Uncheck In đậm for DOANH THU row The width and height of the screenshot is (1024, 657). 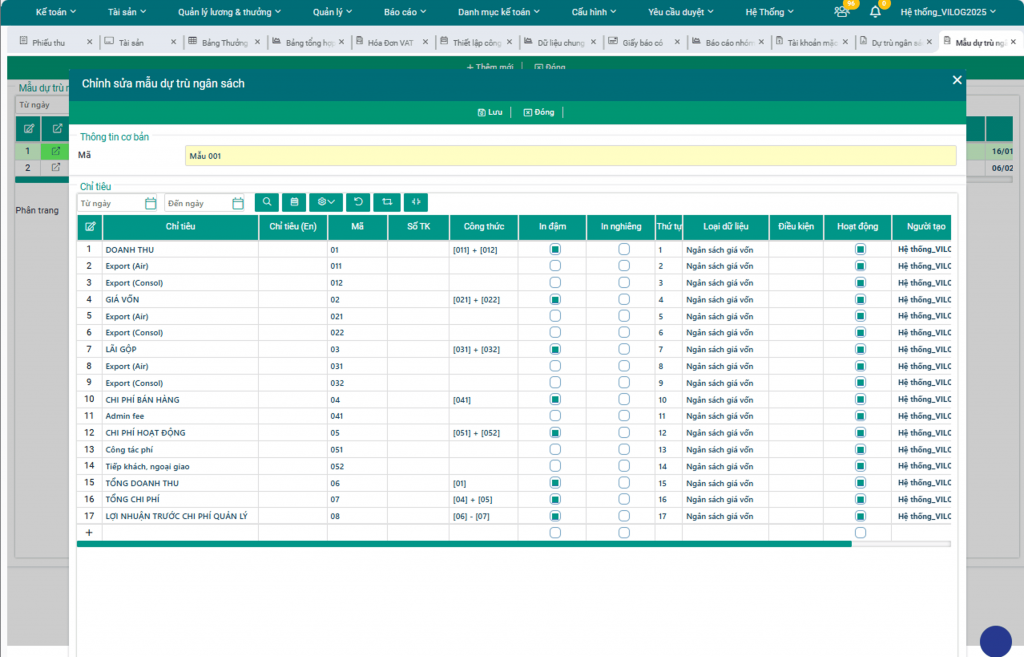pos(555,249)
